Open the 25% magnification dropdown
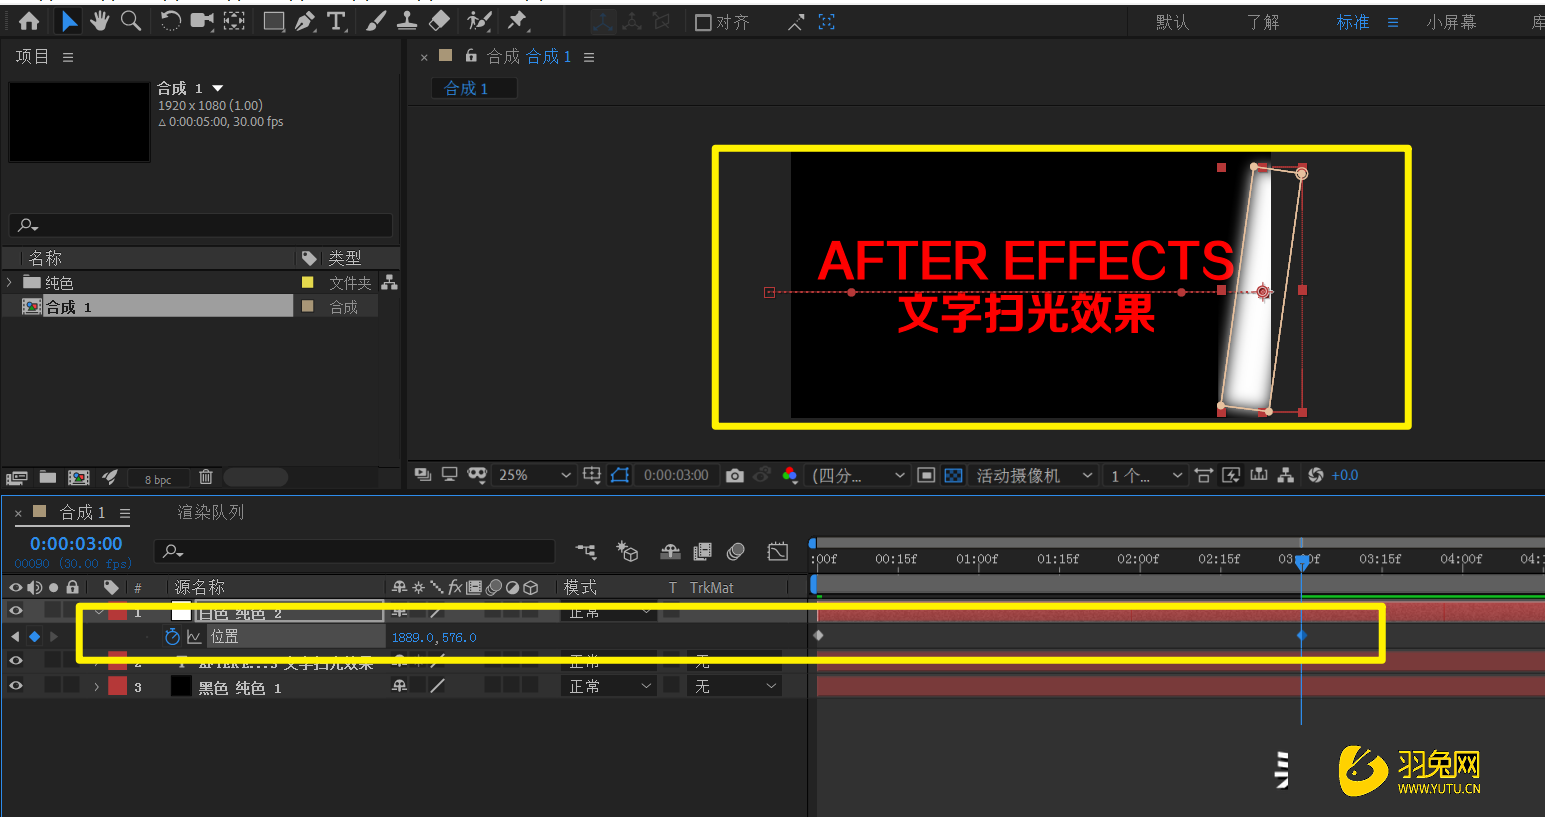 [x=535, y=476]
